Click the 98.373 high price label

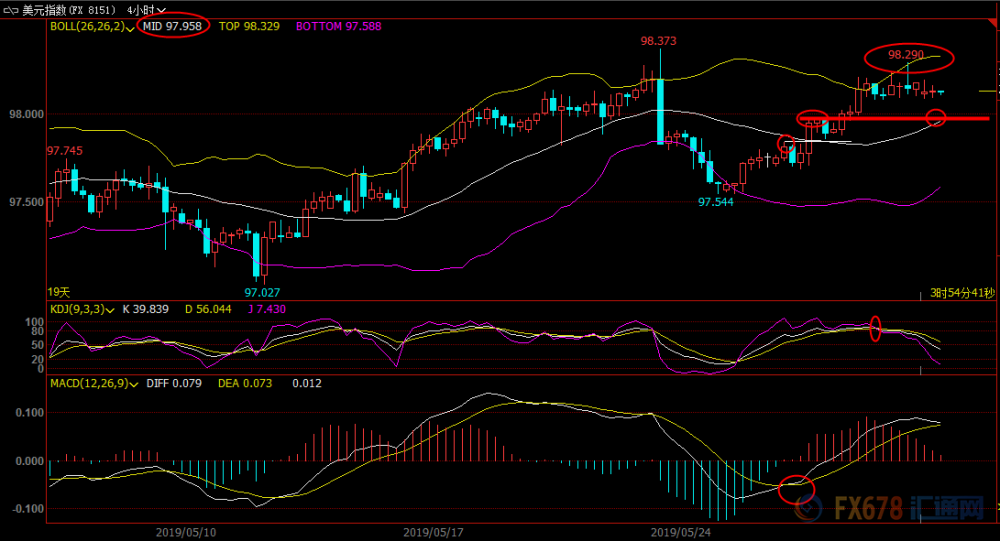(x=658, y=41)
